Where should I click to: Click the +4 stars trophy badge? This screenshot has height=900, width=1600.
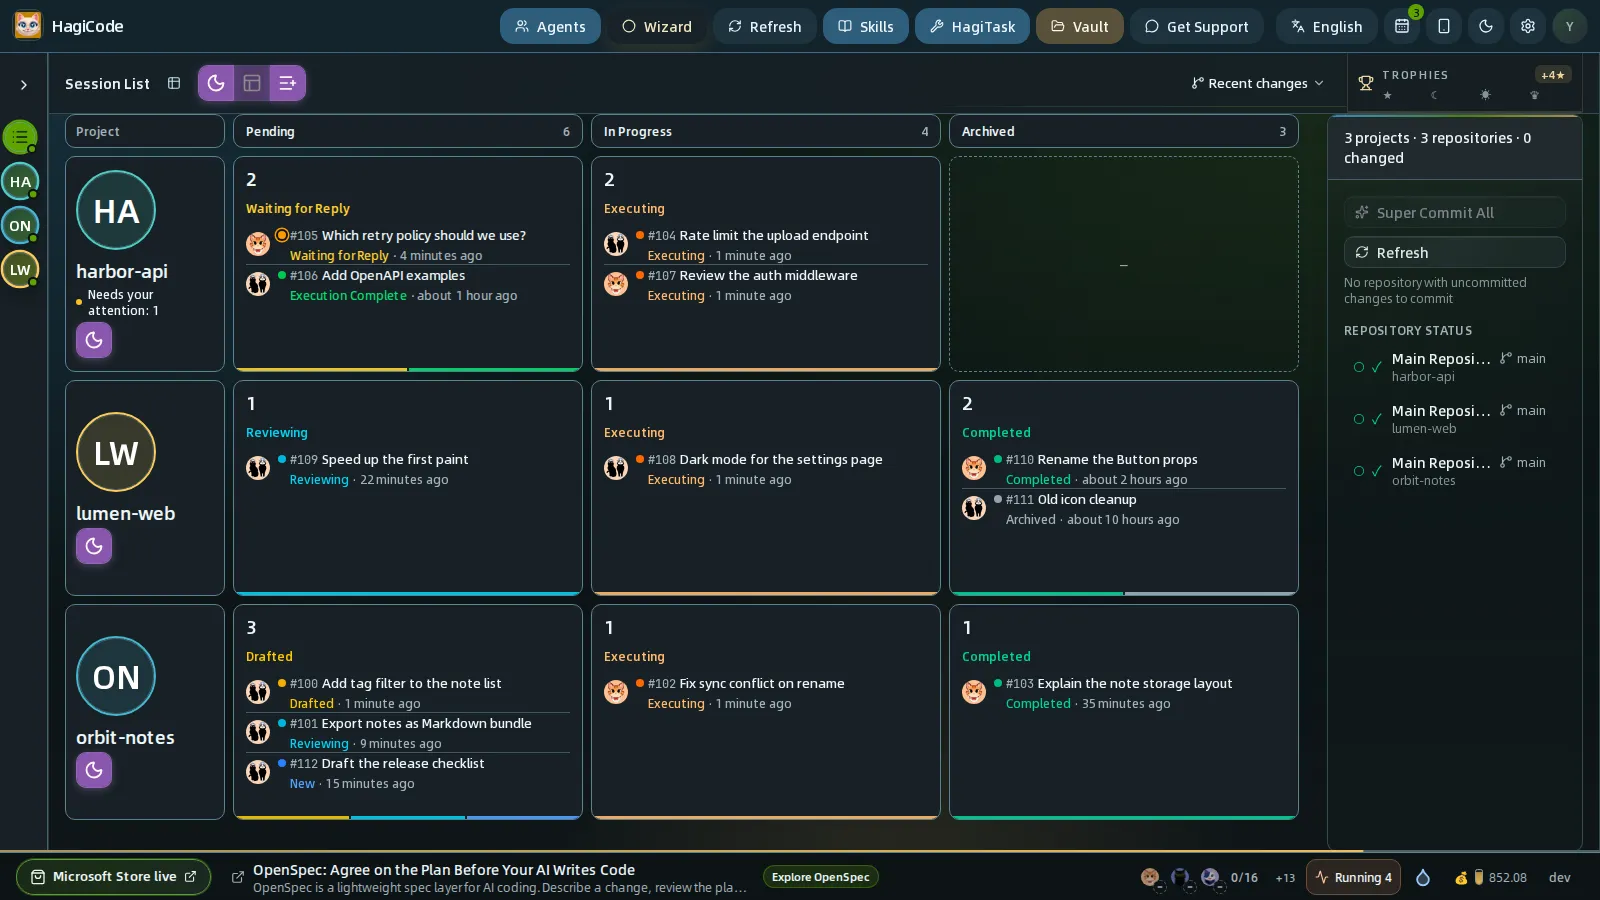coord(1553,75)
